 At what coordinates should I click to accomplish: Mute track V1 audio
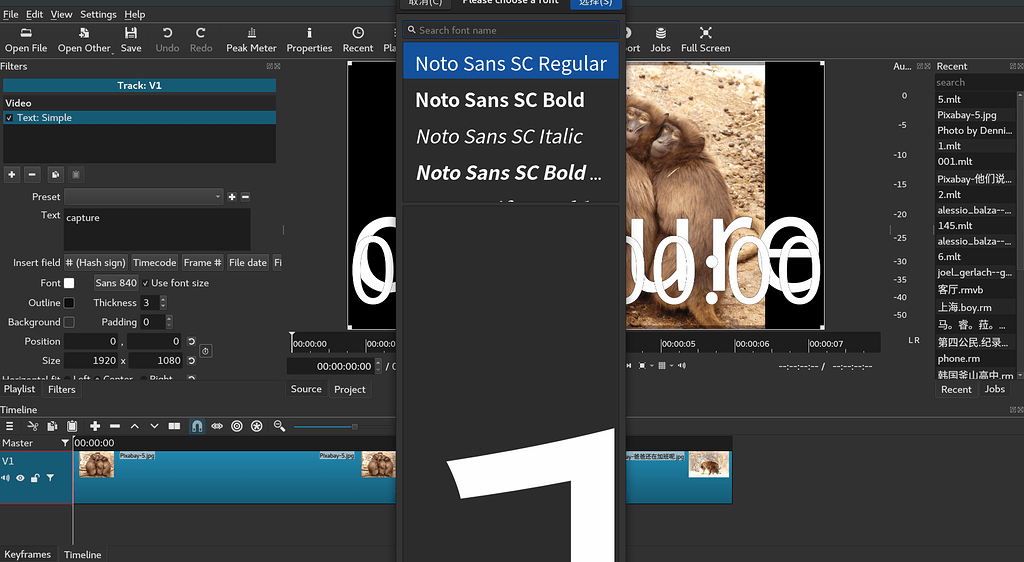click(x=6, y=478)
